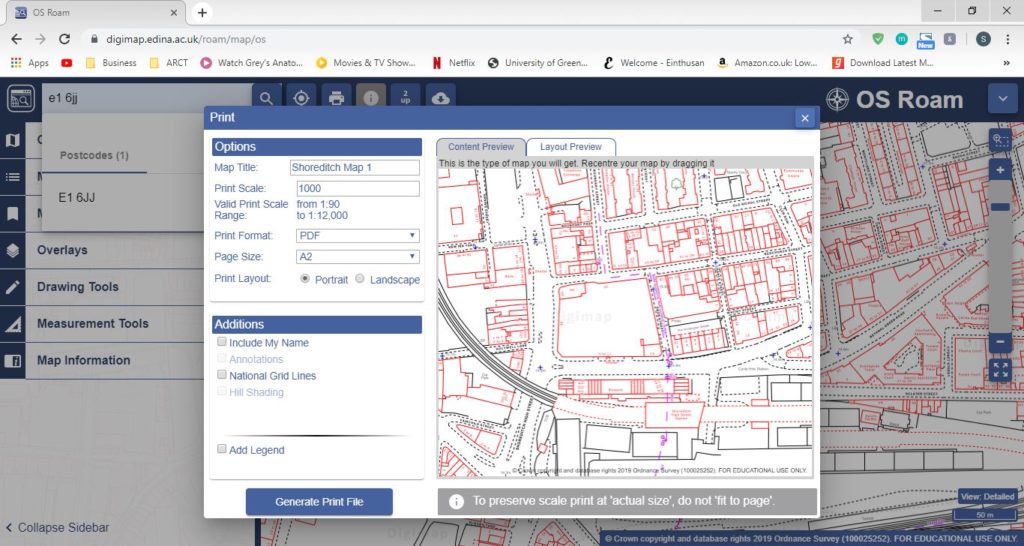
Task: Reload the page in Chrome
Action: click(64, 39)
